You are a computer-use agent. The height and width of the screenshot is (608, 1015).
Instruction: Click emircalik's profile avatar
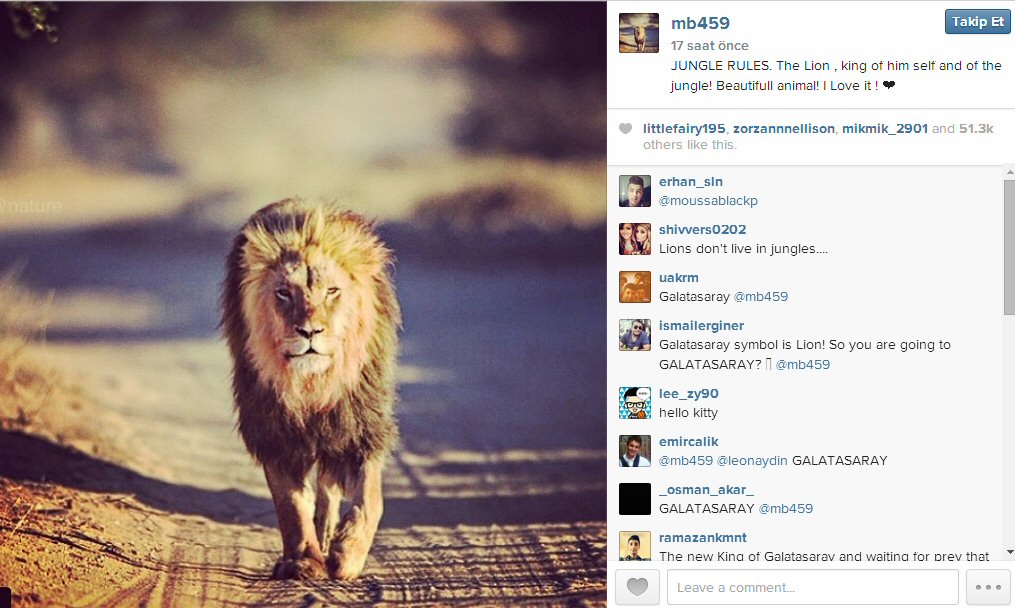coord(635,451)
